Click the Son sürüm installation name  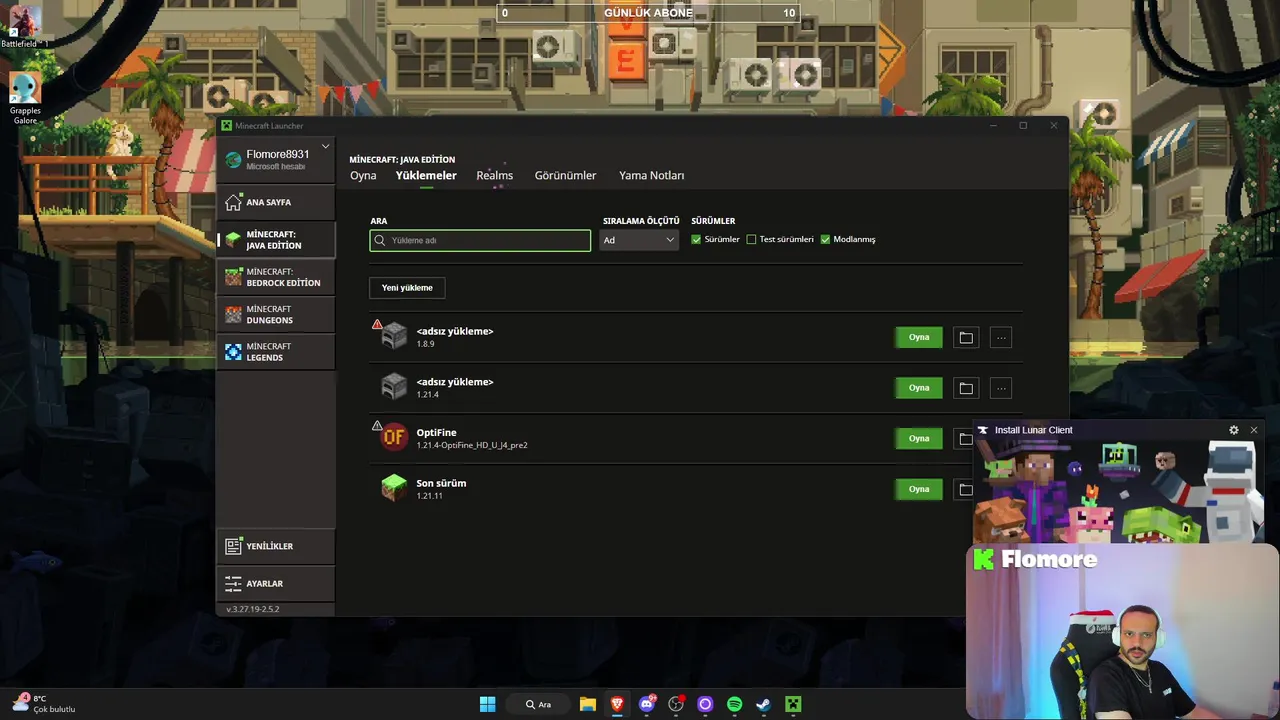click(441, 483)
